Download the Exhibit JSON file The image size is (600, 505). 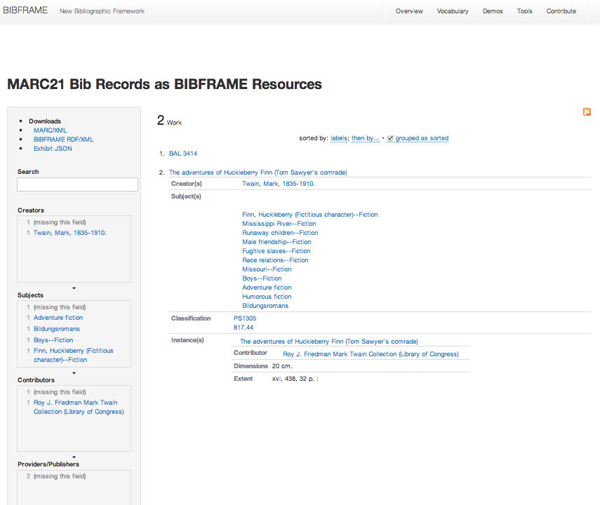coord(53,148)
